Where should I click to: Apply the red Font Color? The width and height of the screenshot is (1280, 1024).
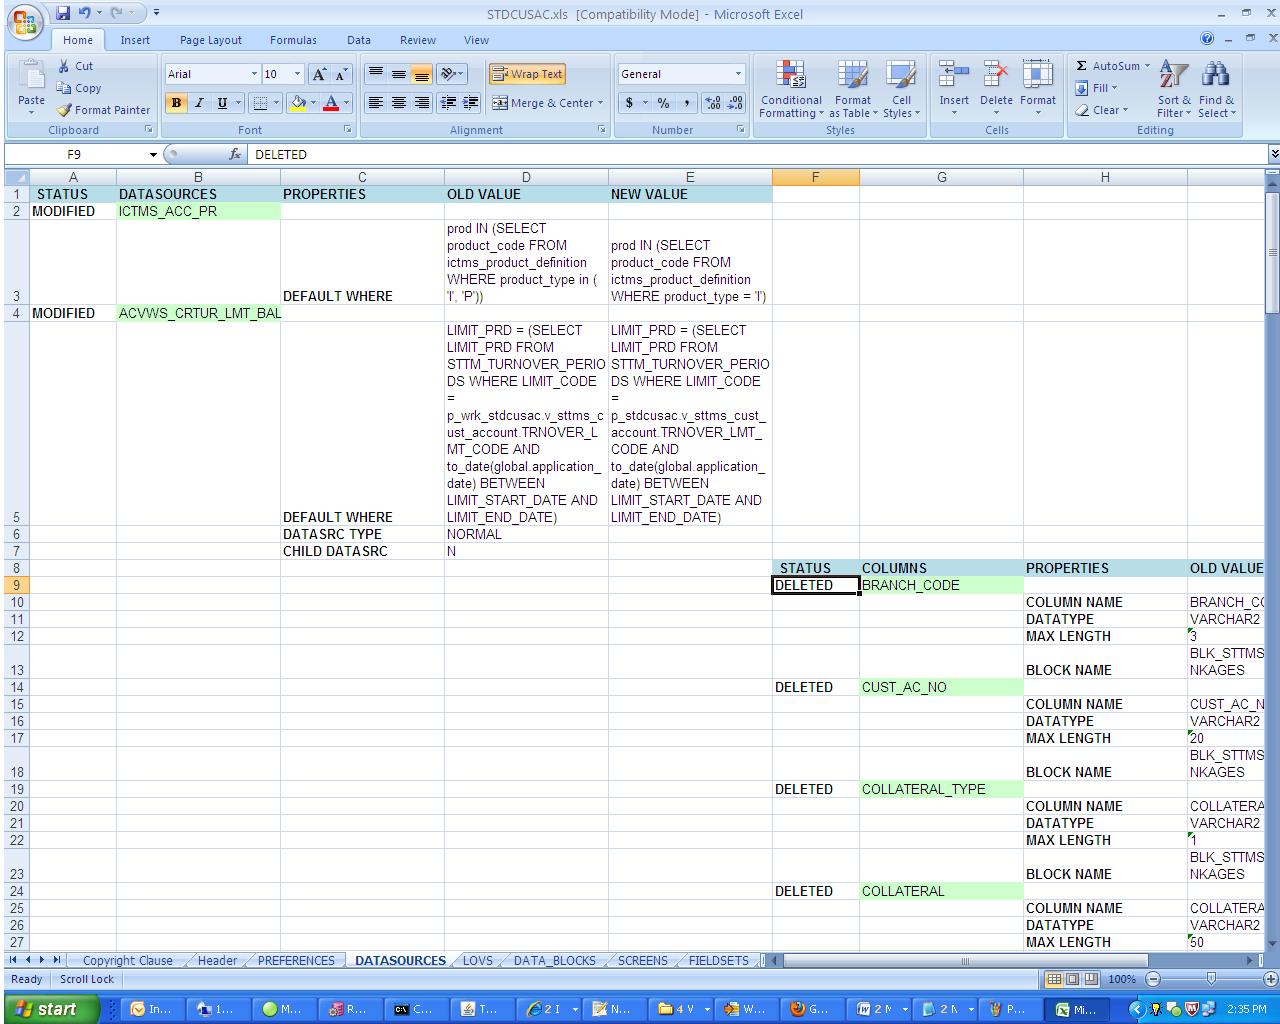pyautogui.click(x=331, y=103)
